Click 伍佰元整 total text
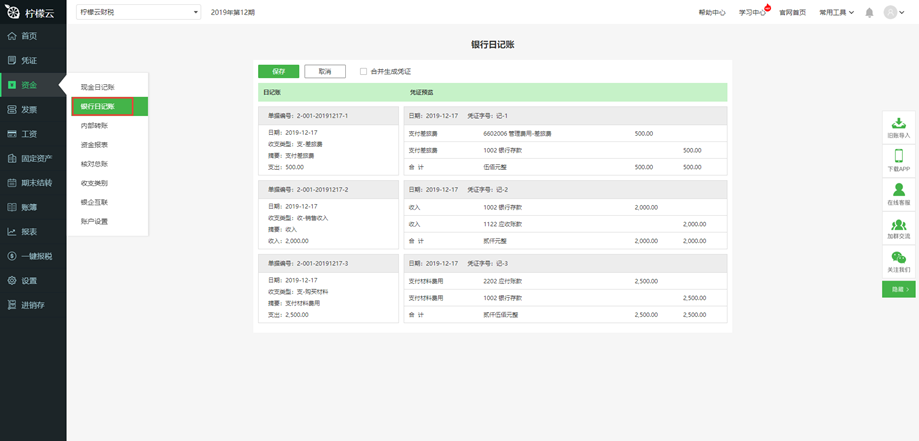Screen dimensions: 919x441 [x=494, y=167]
